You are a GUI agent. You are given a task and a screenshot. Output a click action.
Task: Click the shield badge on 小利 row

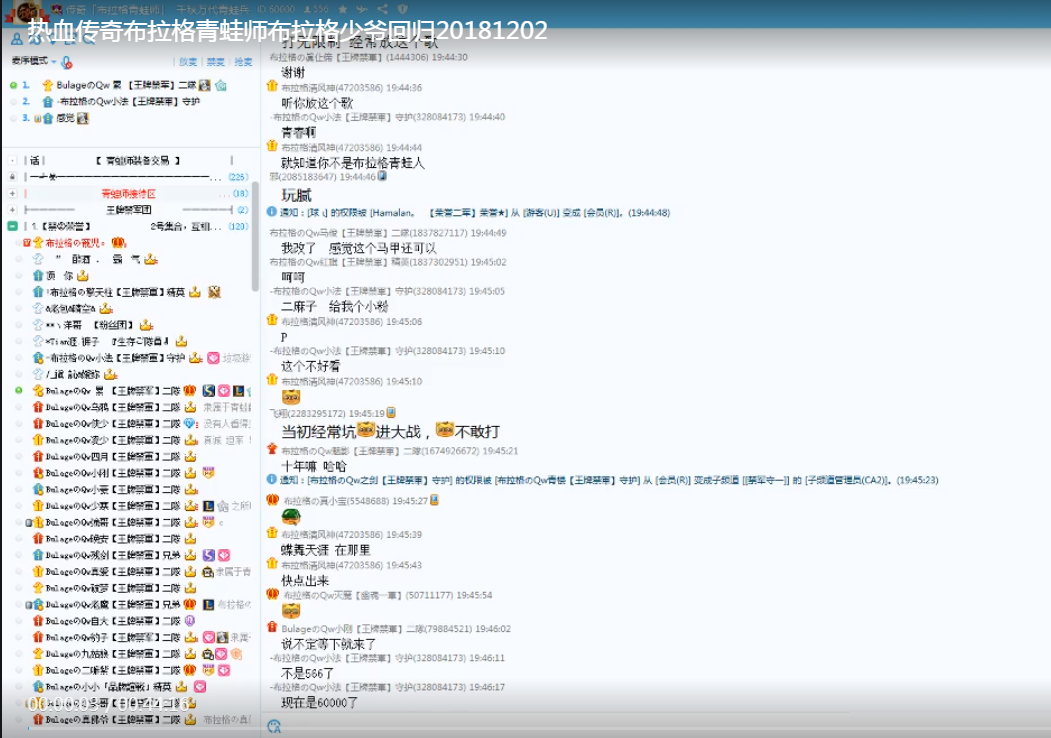(208, 473)
